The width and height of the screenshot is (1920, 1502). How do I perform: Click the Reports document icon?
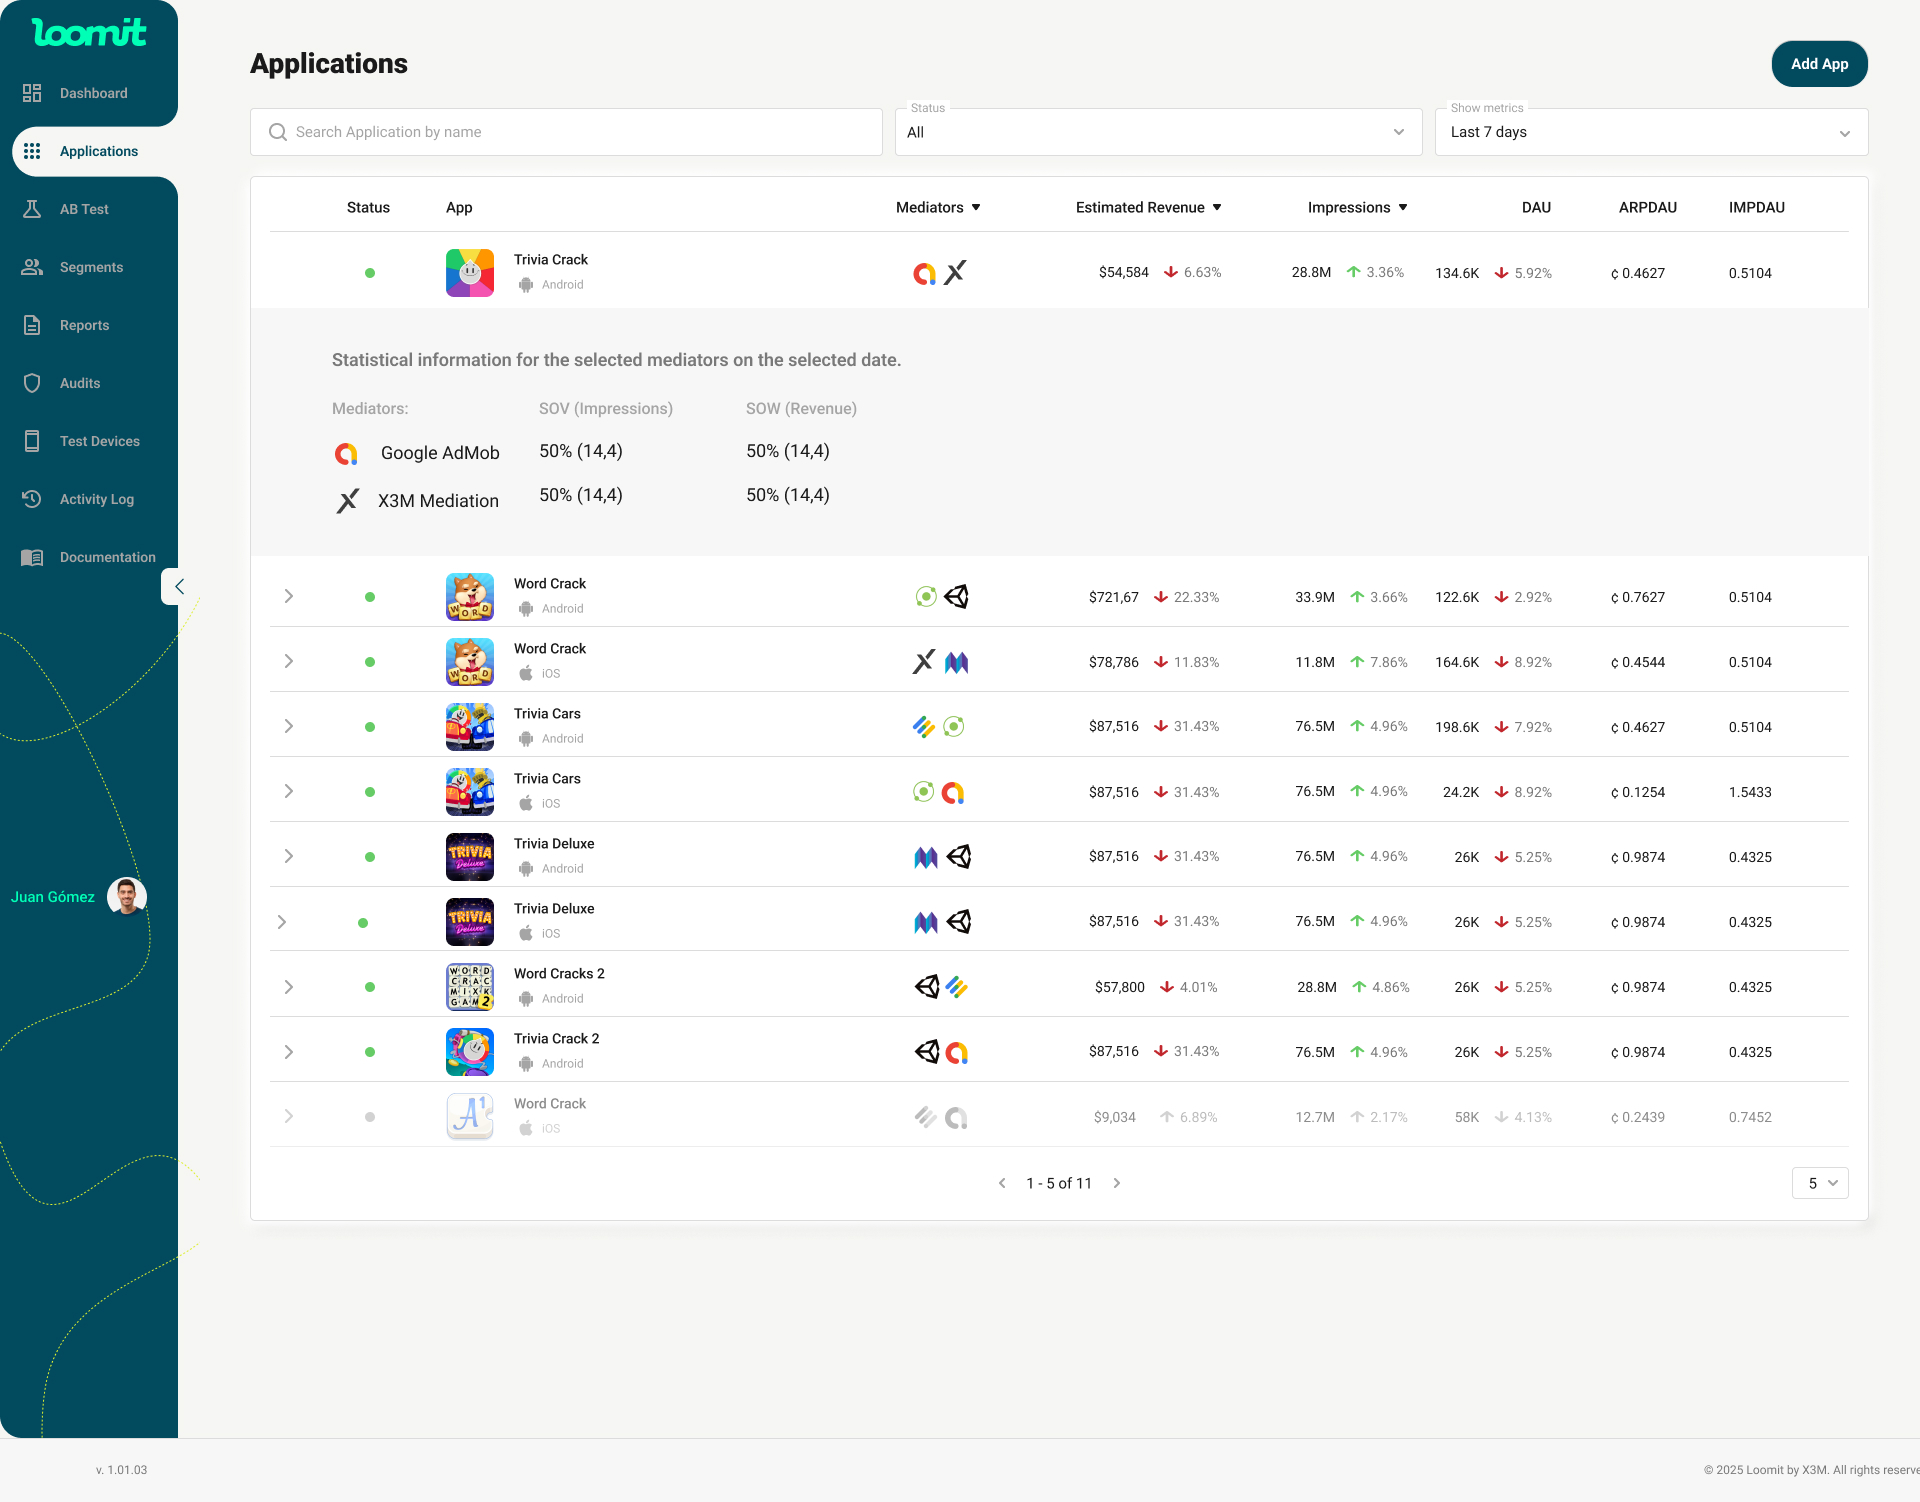coord(32,325)
